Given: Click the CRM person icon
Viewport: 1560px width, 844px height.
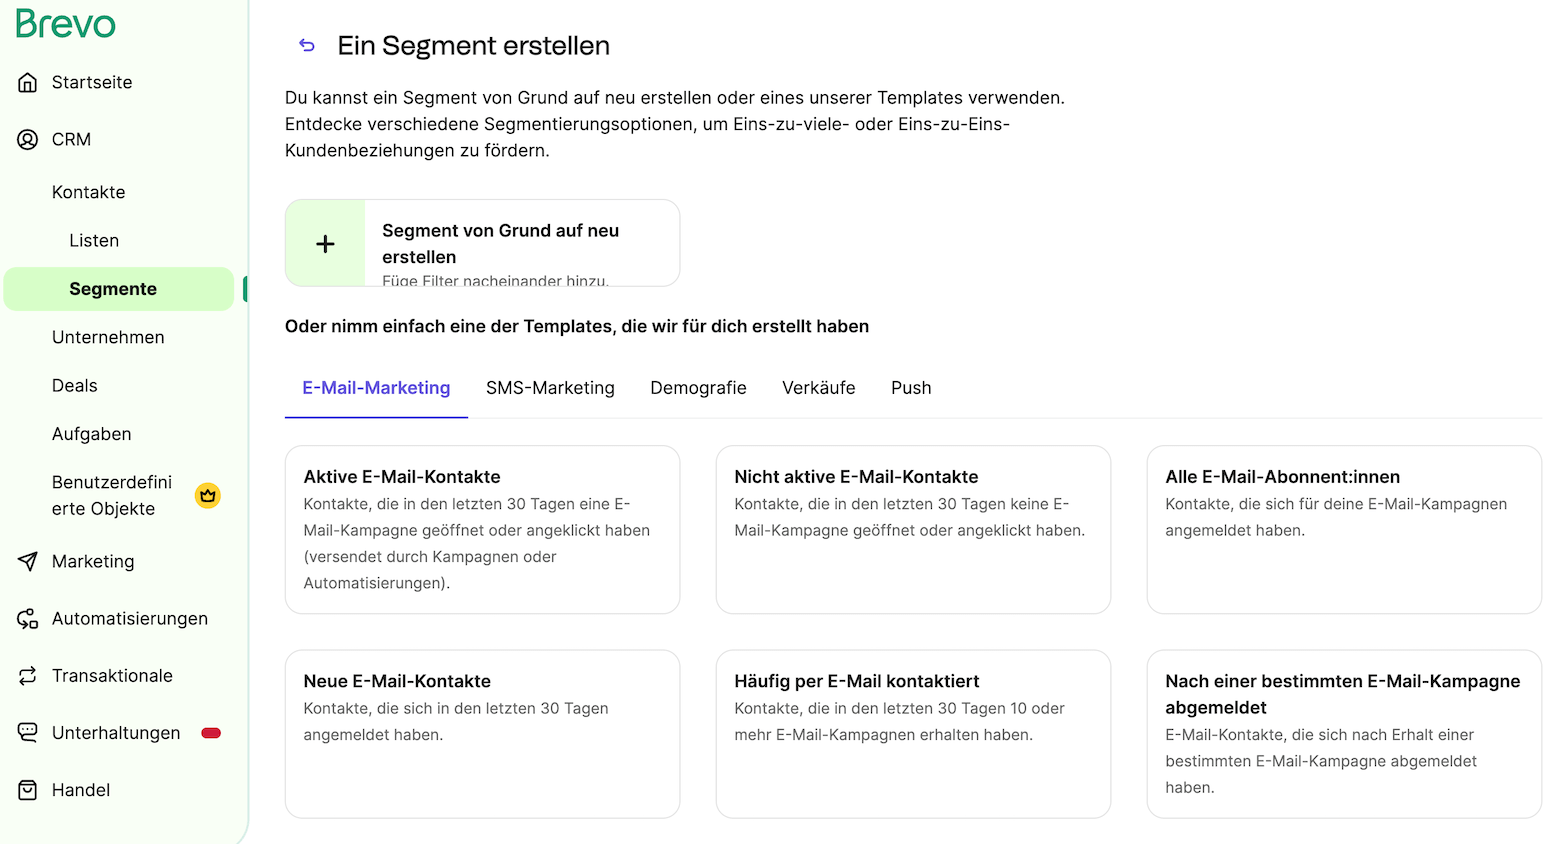Looking at the screenshot, I should (28, 139).
